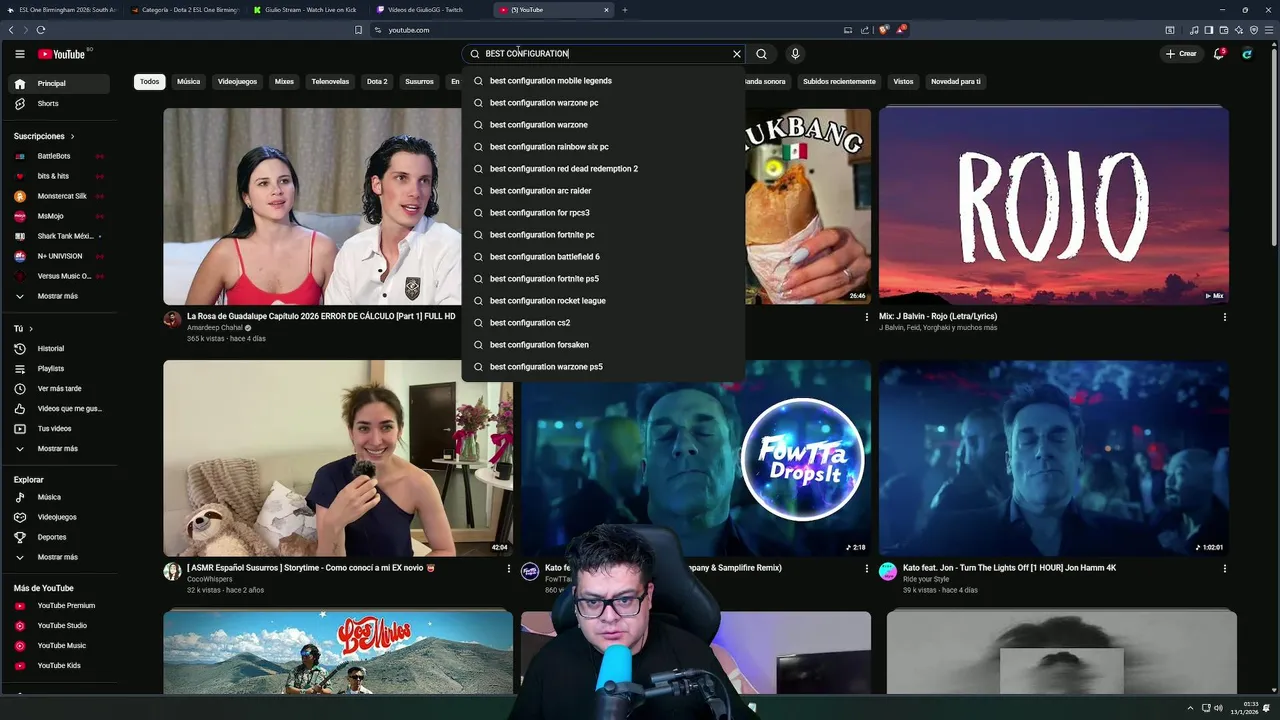Open the account avatar menu

point(1247,54)
